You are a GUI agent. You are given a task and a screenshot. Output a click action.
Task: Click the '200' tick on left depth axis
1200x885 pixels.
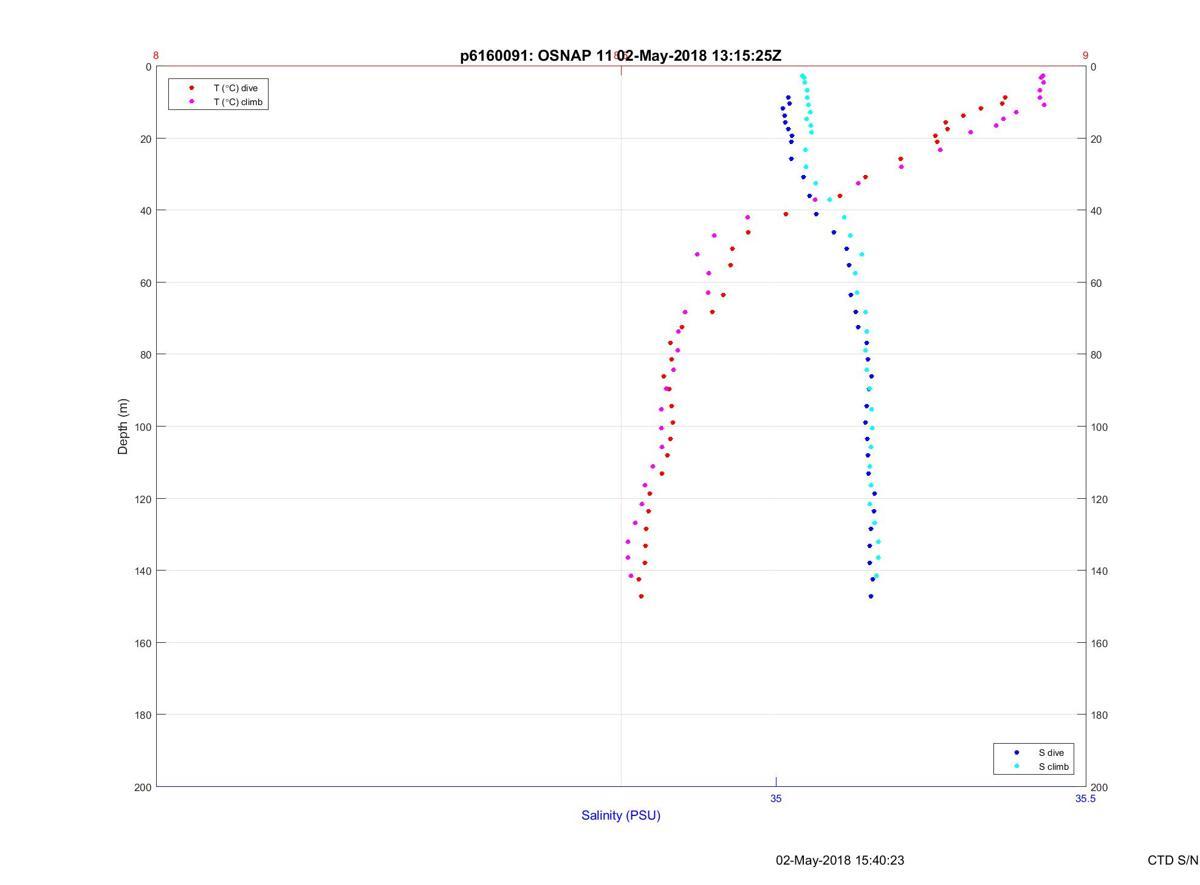pyautogui.click(x=142, y=787)
